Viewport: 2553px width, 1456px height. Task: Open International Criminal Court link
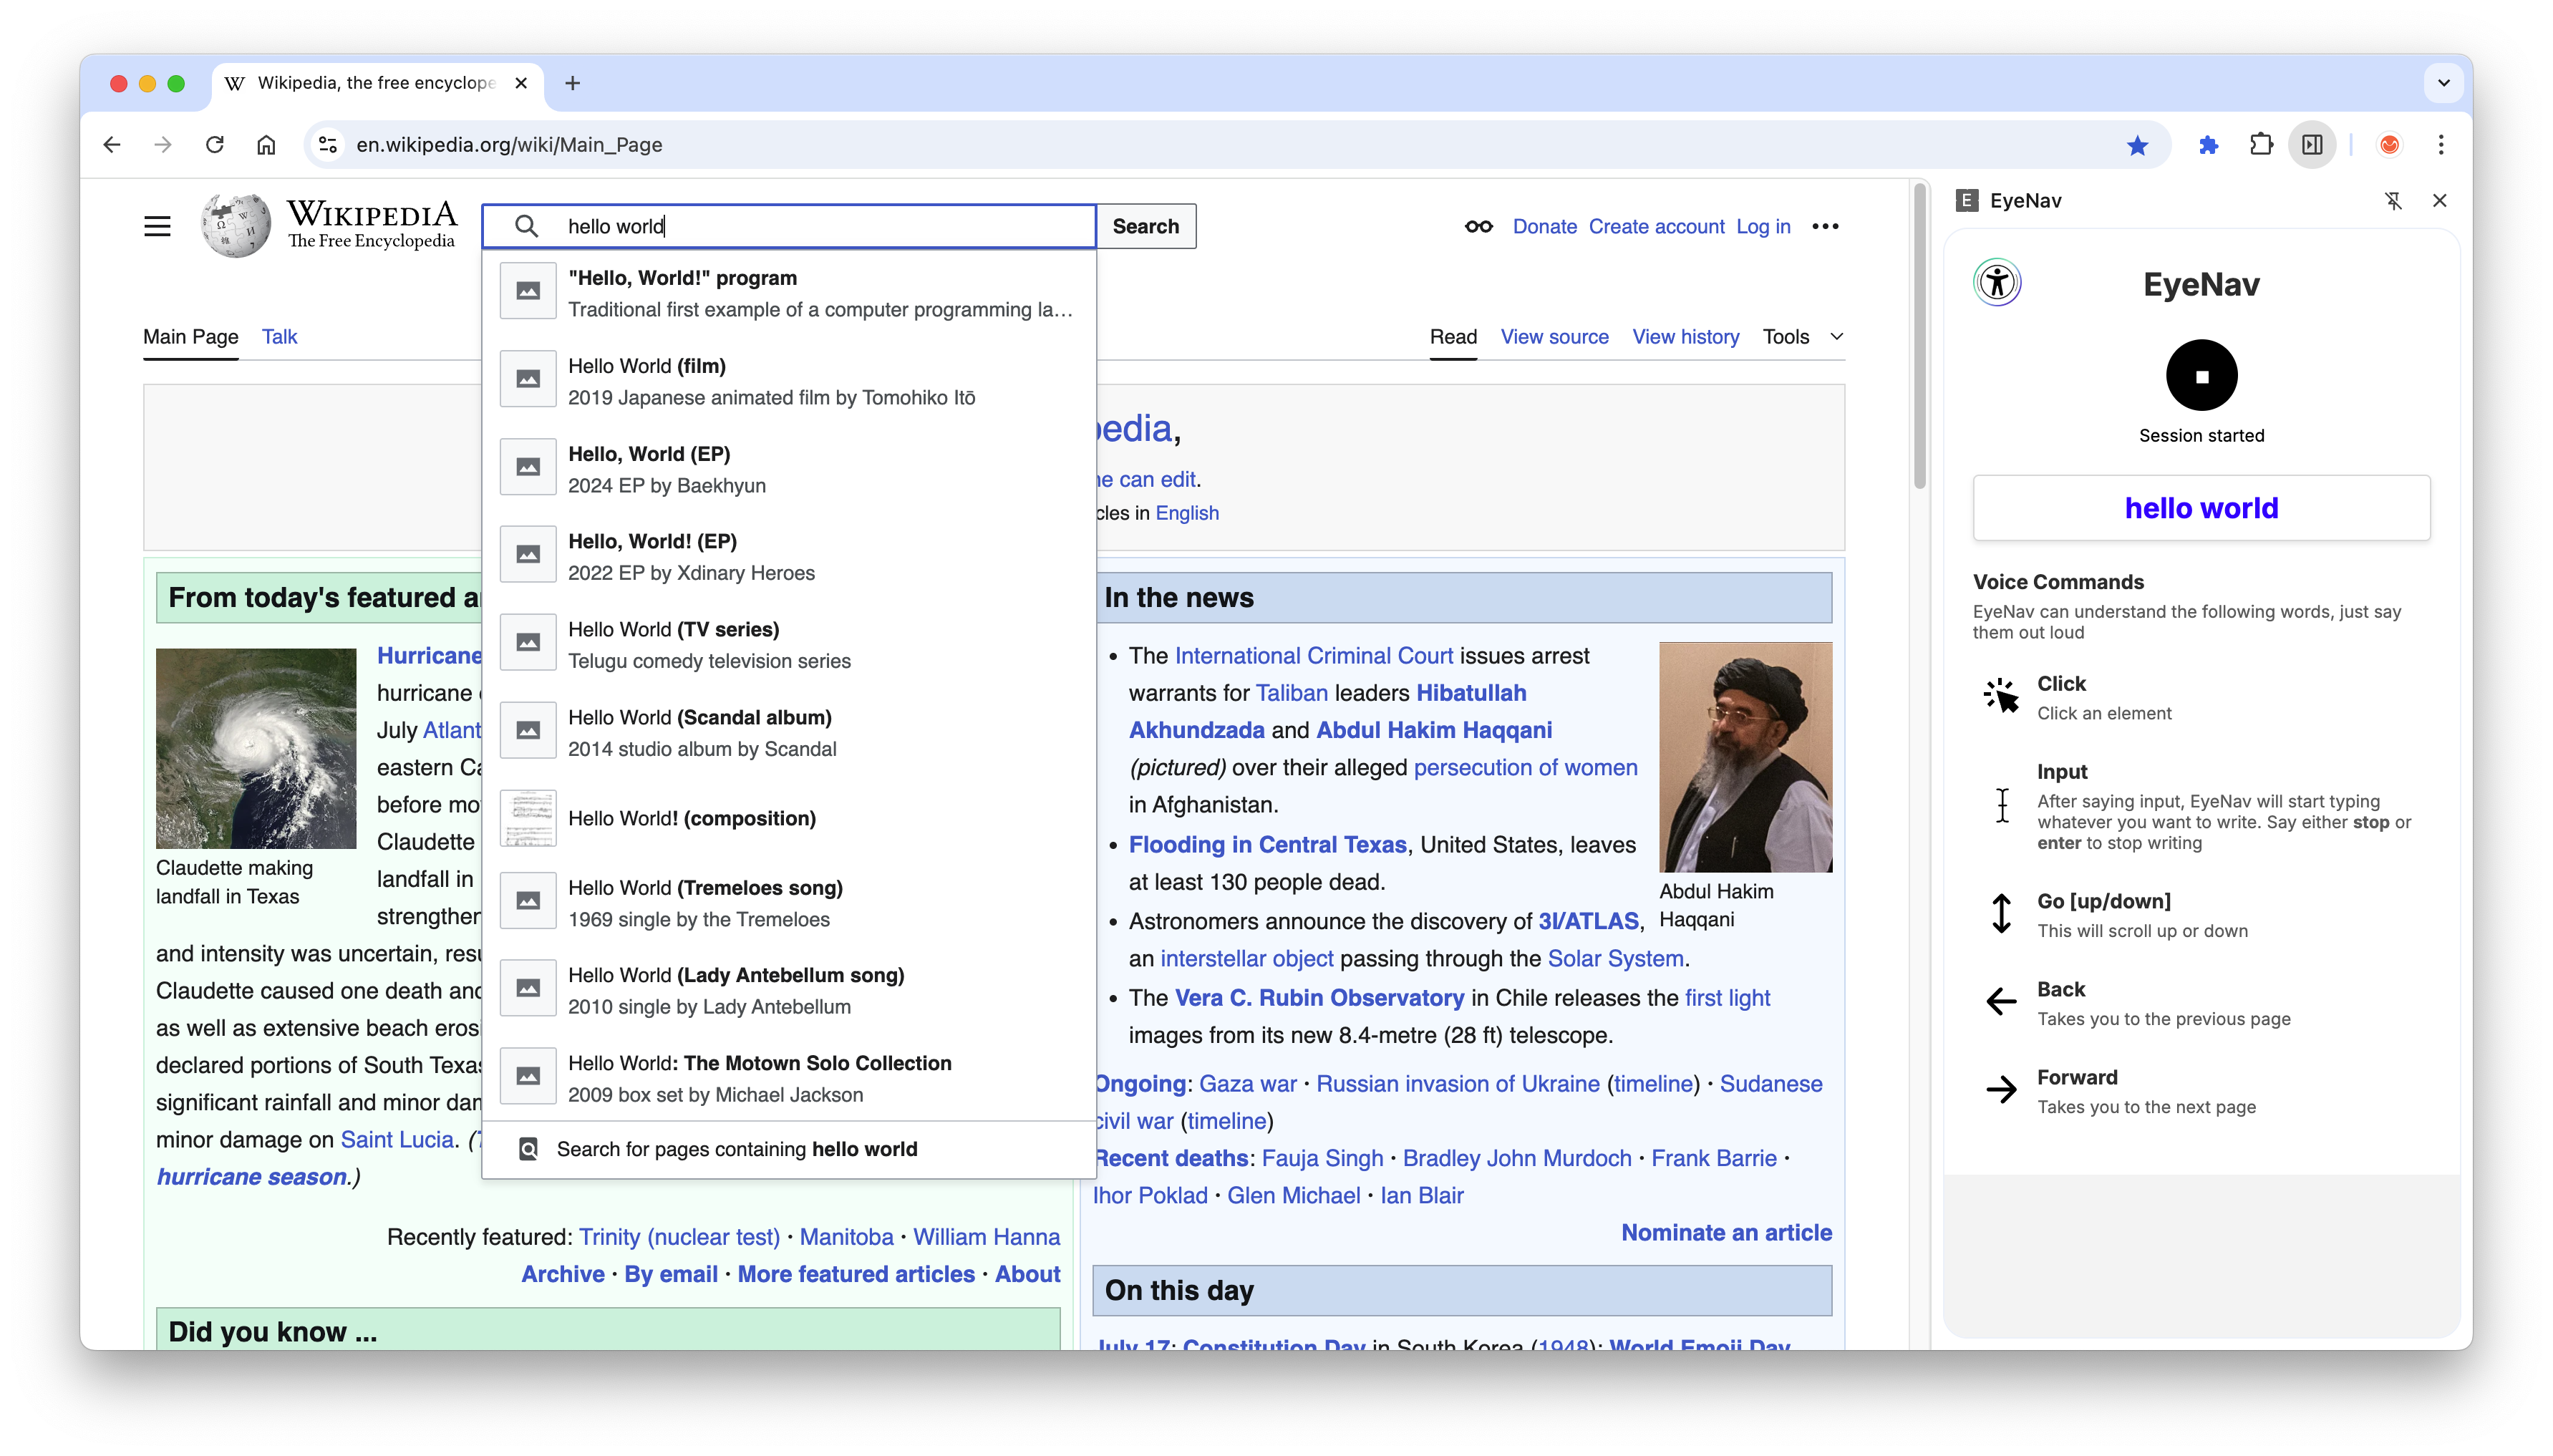pyautogui.click(x=1313, y=656)
